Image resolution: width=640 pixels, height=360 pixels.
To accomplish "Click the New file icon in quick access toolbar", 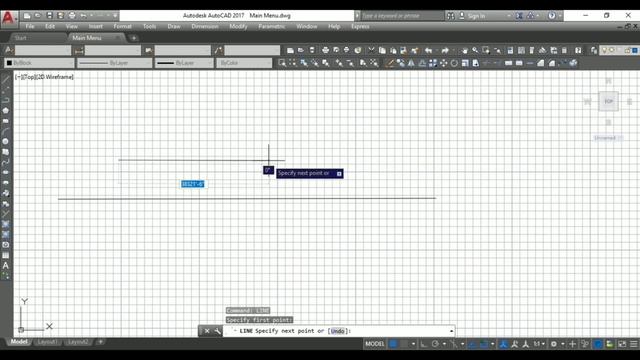I will tap(27, 16).
